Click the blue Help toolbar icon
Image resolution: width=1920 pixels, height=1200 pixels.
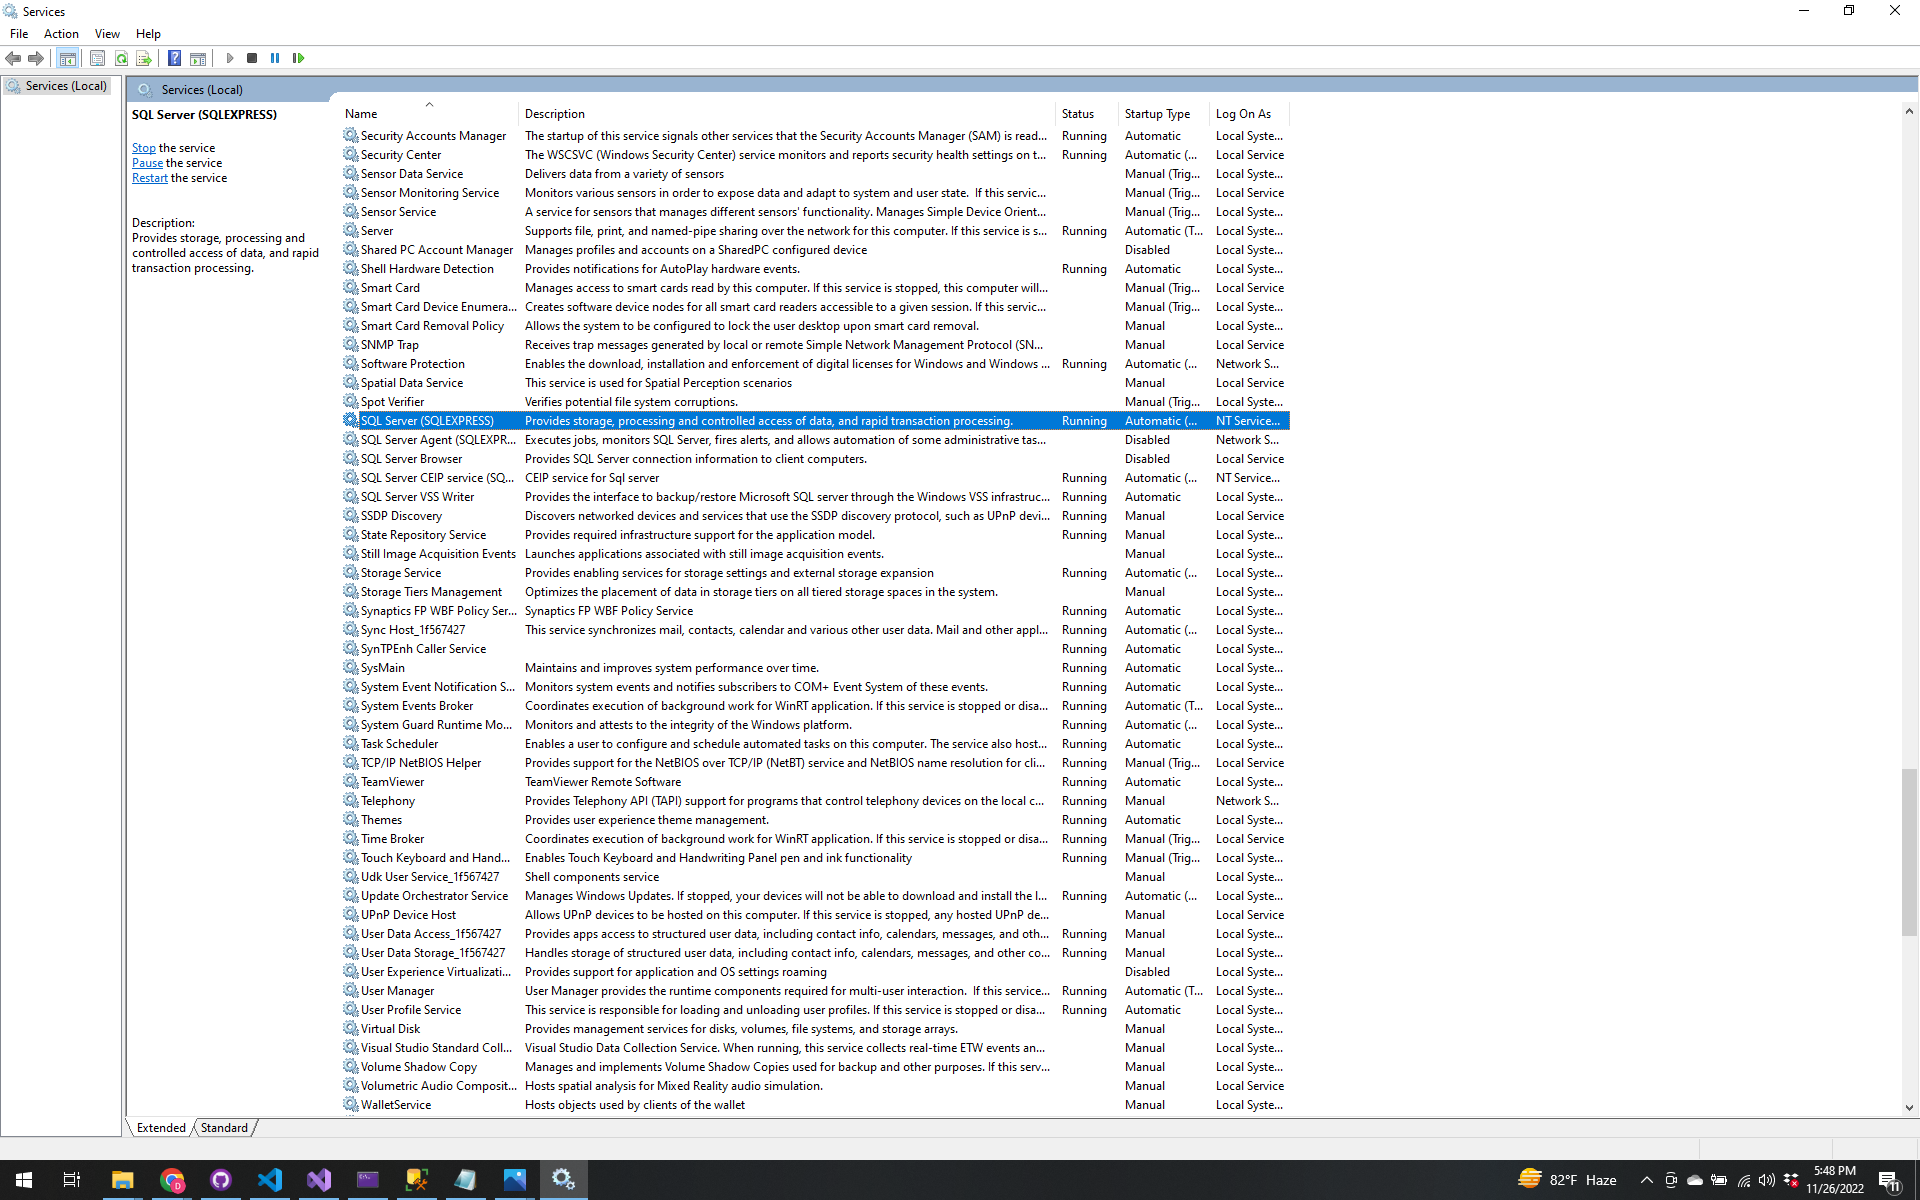click(174, 58)
